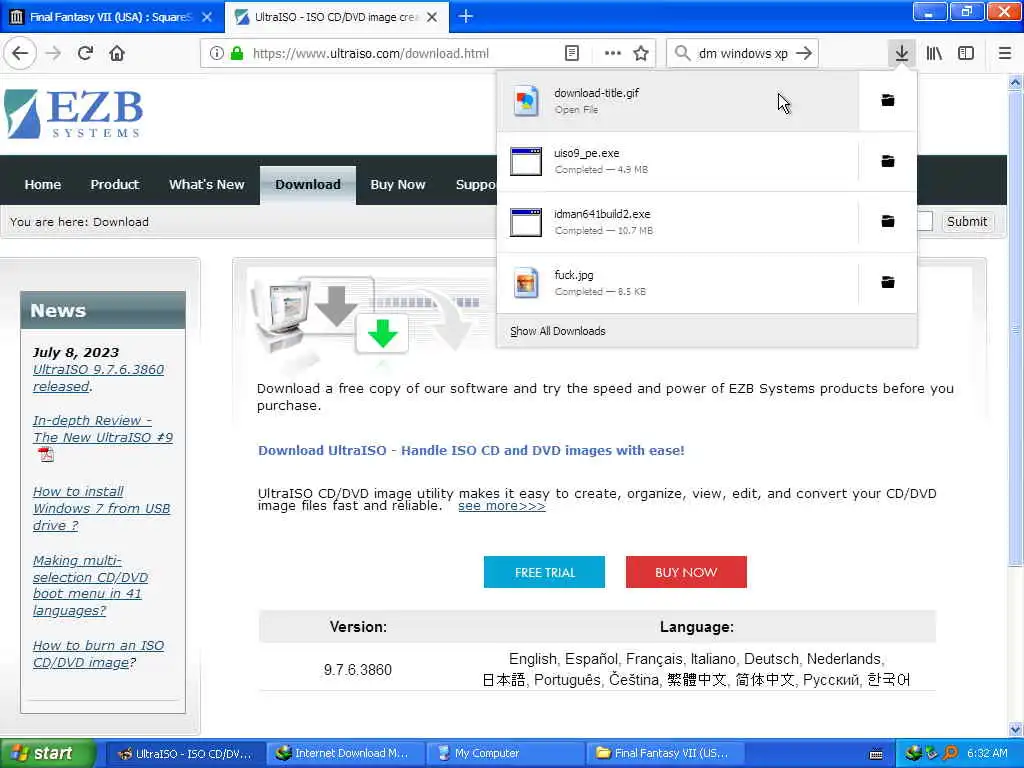1024x768 pixels.
Task: Click the red BUY NOW button
Action: tap(686, 572)
